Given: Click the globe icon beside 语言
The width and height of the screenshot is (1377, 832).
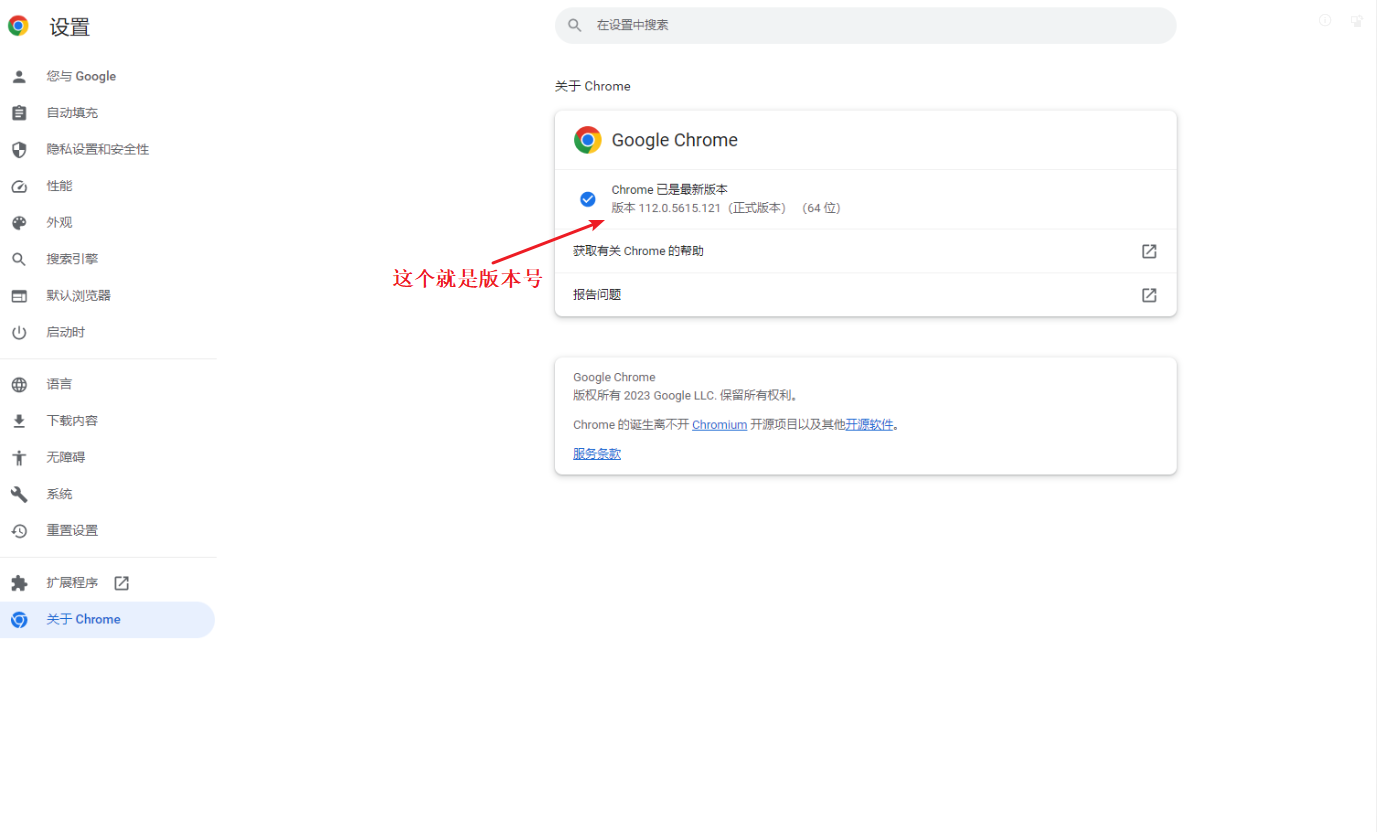Looking at the screenshot, I should pos(20,383).
